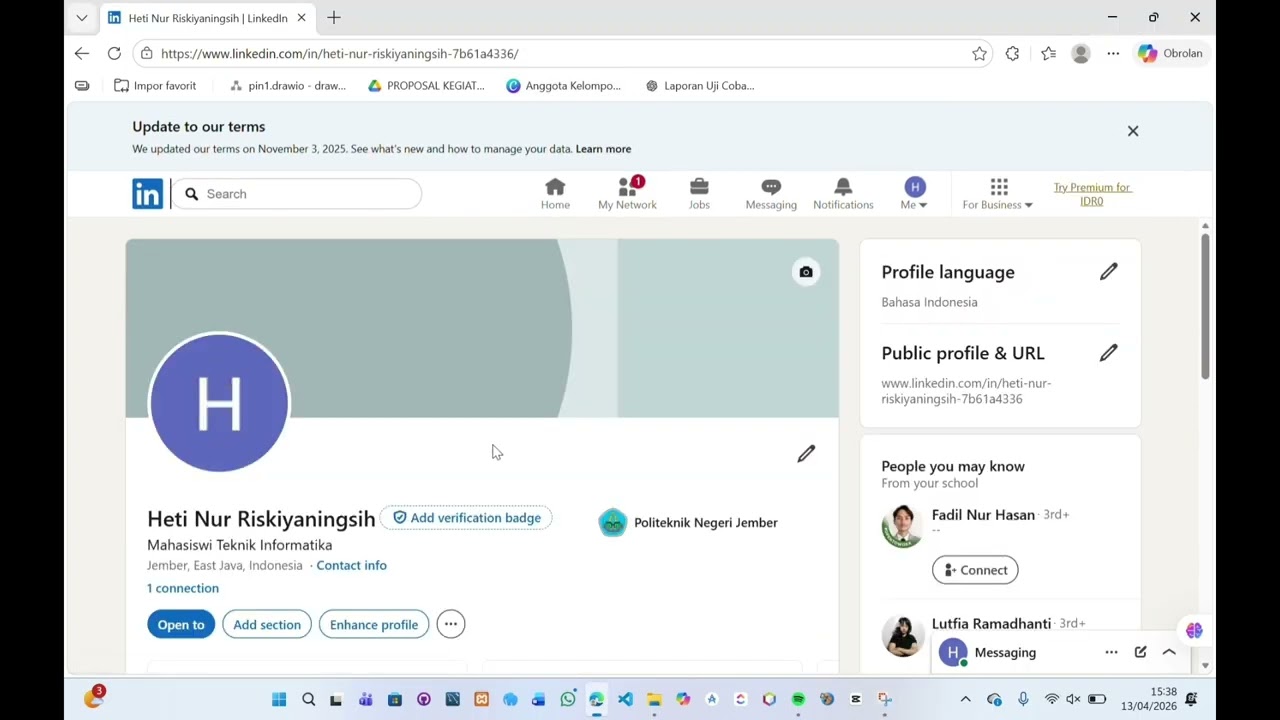The width and height of the screenshot is (1280, 720).
Task: Open the Anggota Kelompo... bookmark
Action: click(x=564, y=86)
